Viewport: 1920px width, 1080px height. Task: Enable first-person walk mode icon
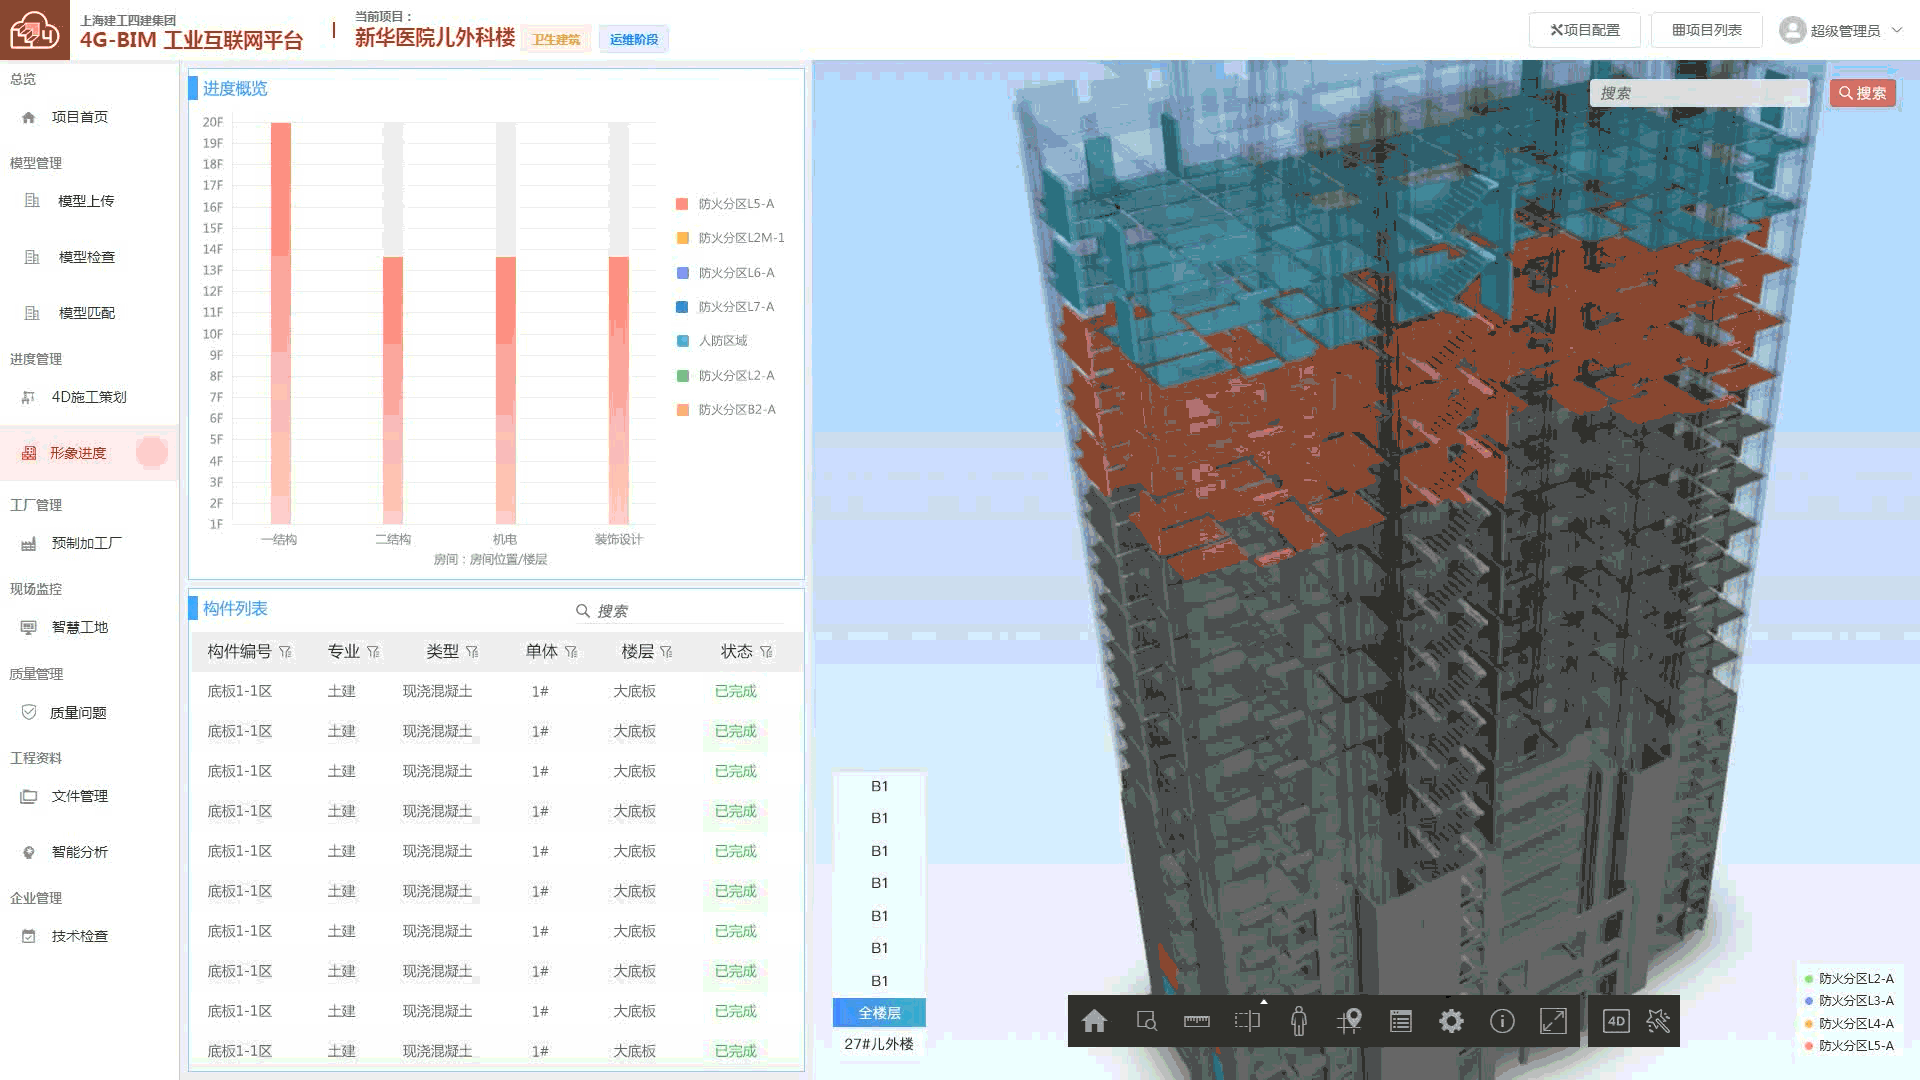coord(1298,1021)
